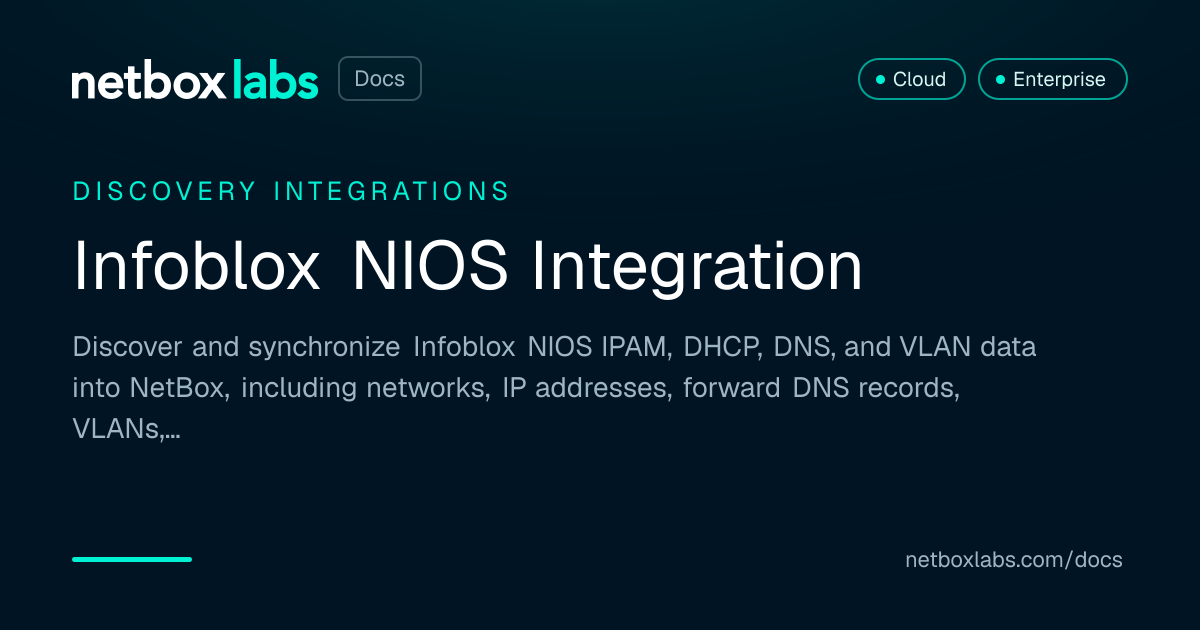Open the netboxlabs.com/docs link
The image size is (1200, 630).
1013,560
